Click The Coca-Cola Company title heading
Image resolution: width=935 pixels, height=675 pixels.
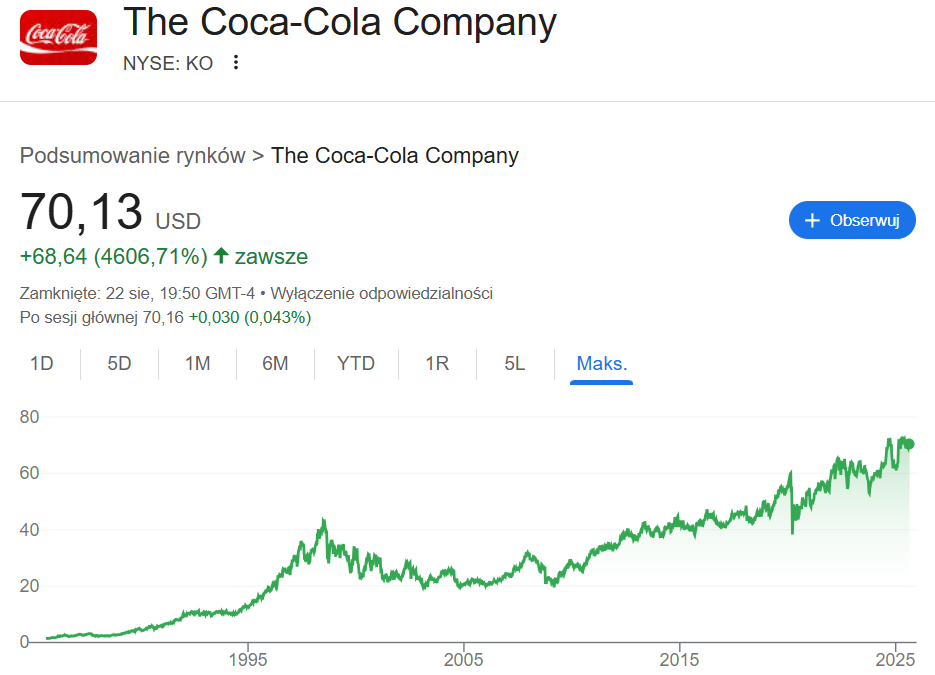(x=340, y=23)
